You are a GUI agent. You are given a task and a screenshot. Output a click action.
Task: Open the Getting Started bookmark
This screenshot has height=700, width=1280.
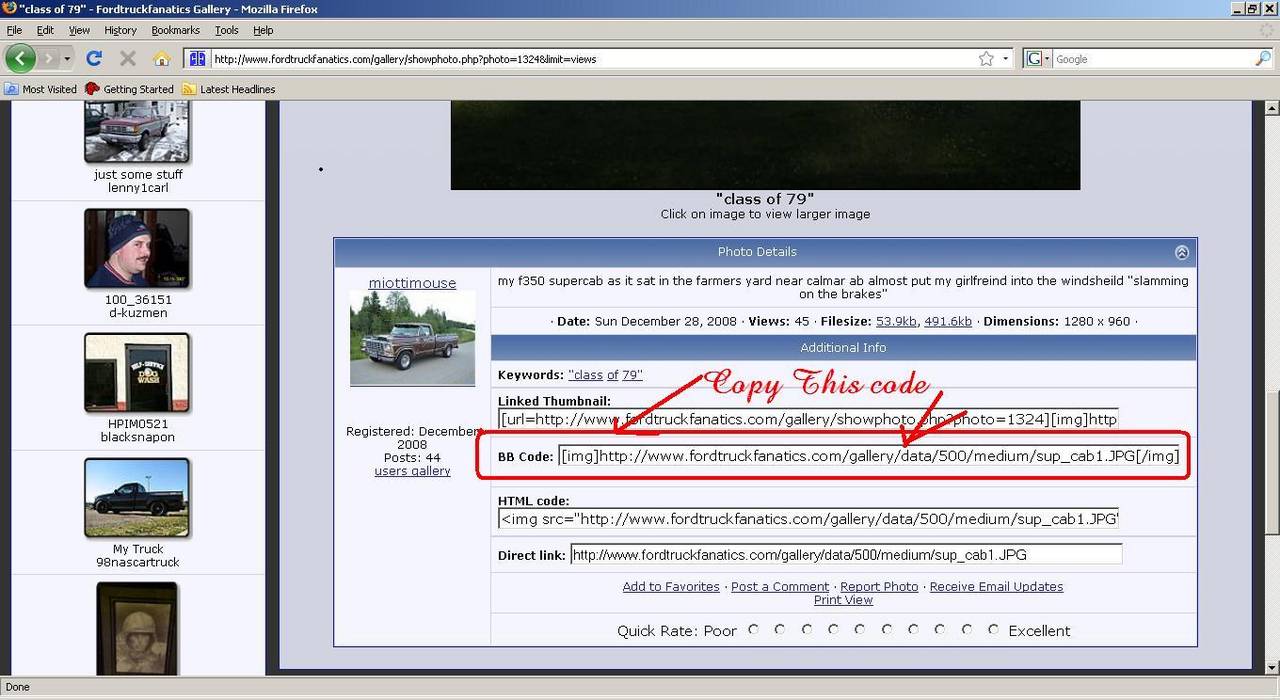(130, 89)
